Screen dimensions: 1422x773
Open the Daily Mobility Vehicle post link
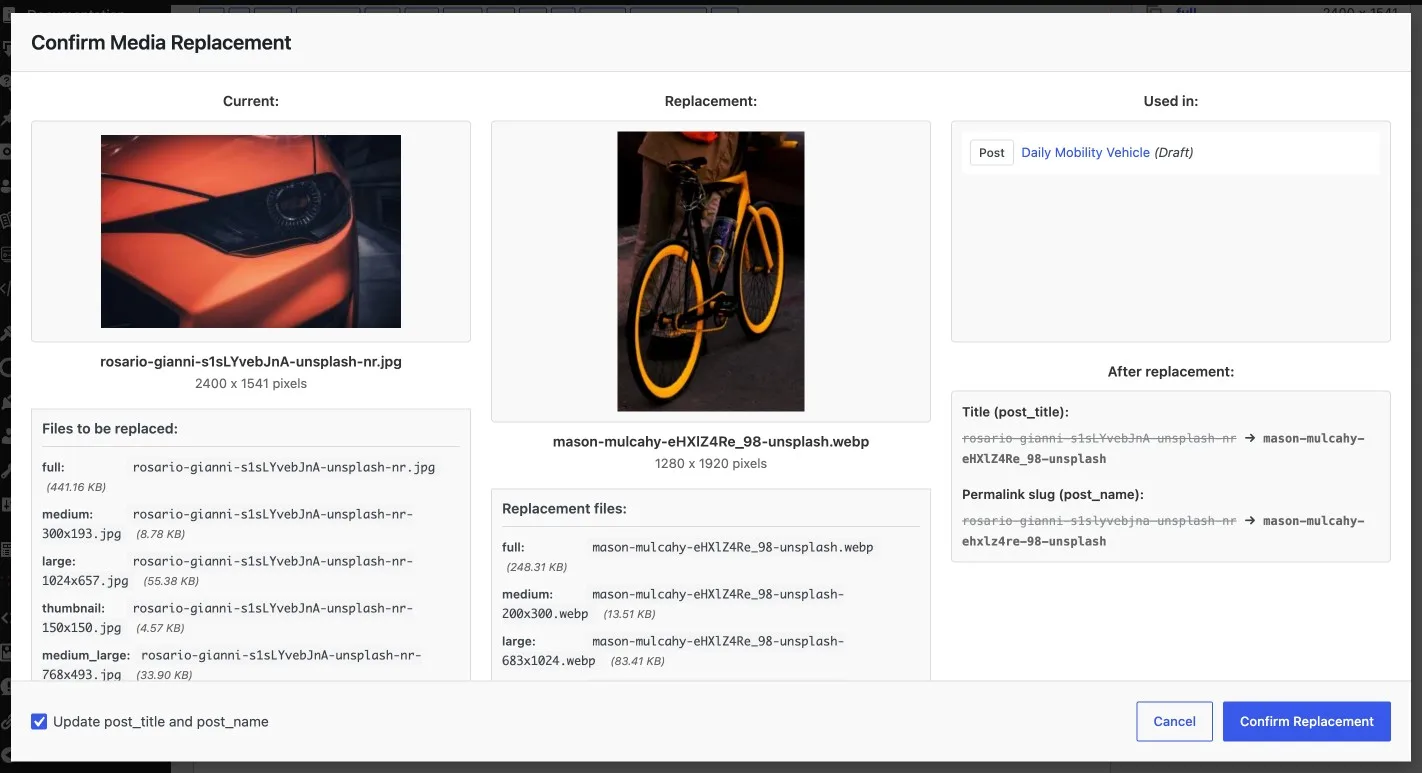[x=1085, y=152]
